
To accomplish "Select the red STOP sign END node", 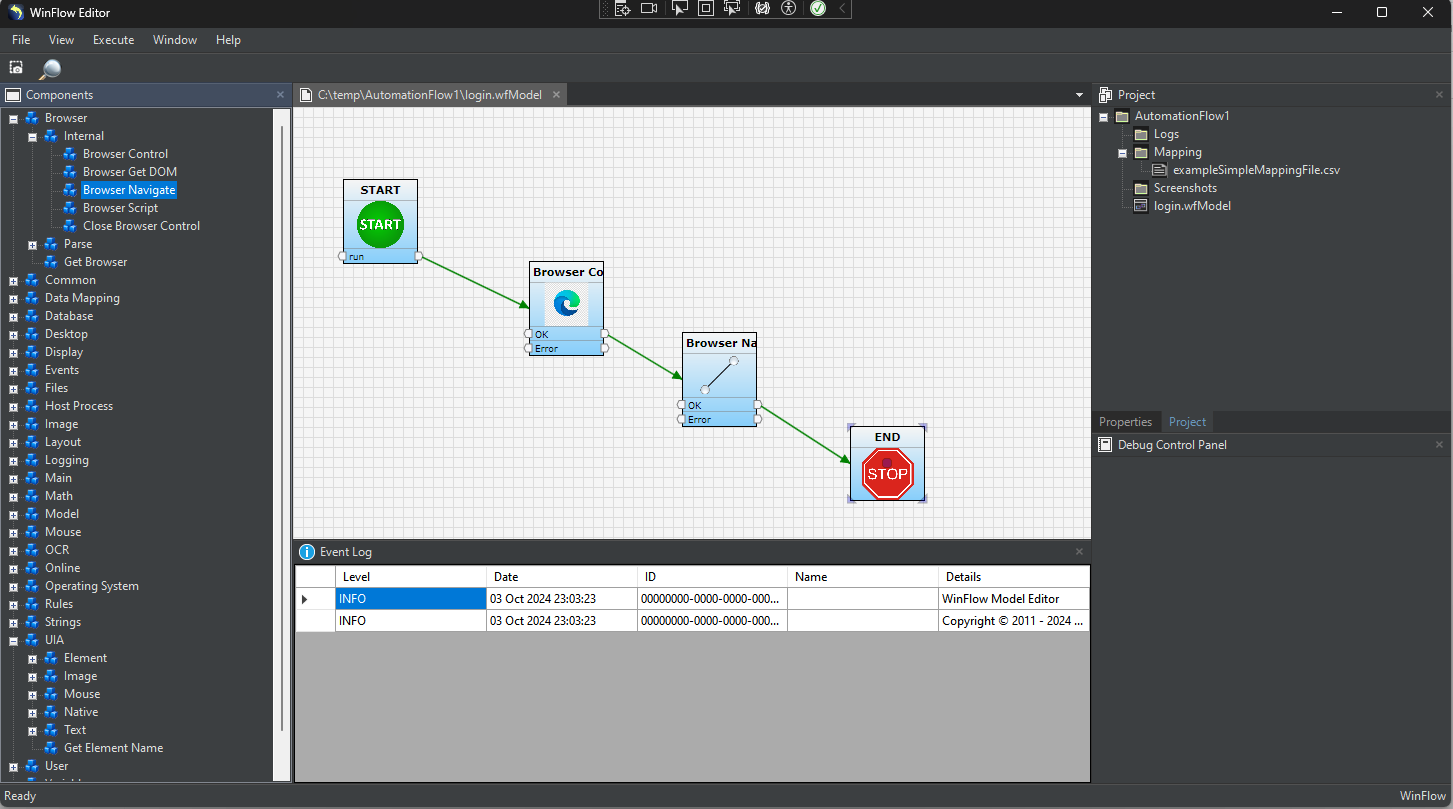I will (887, 474).
